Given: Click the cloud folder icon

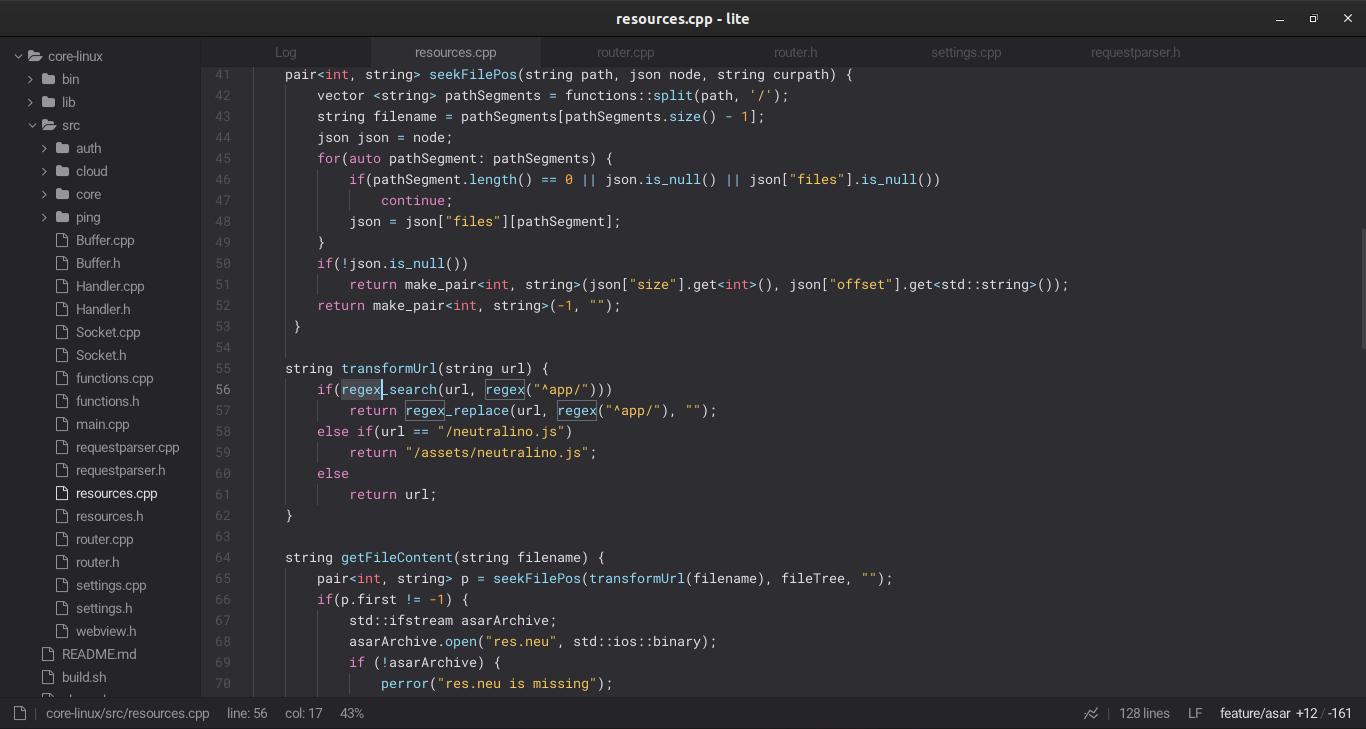Looking at the screenshot, I should 62,171.
